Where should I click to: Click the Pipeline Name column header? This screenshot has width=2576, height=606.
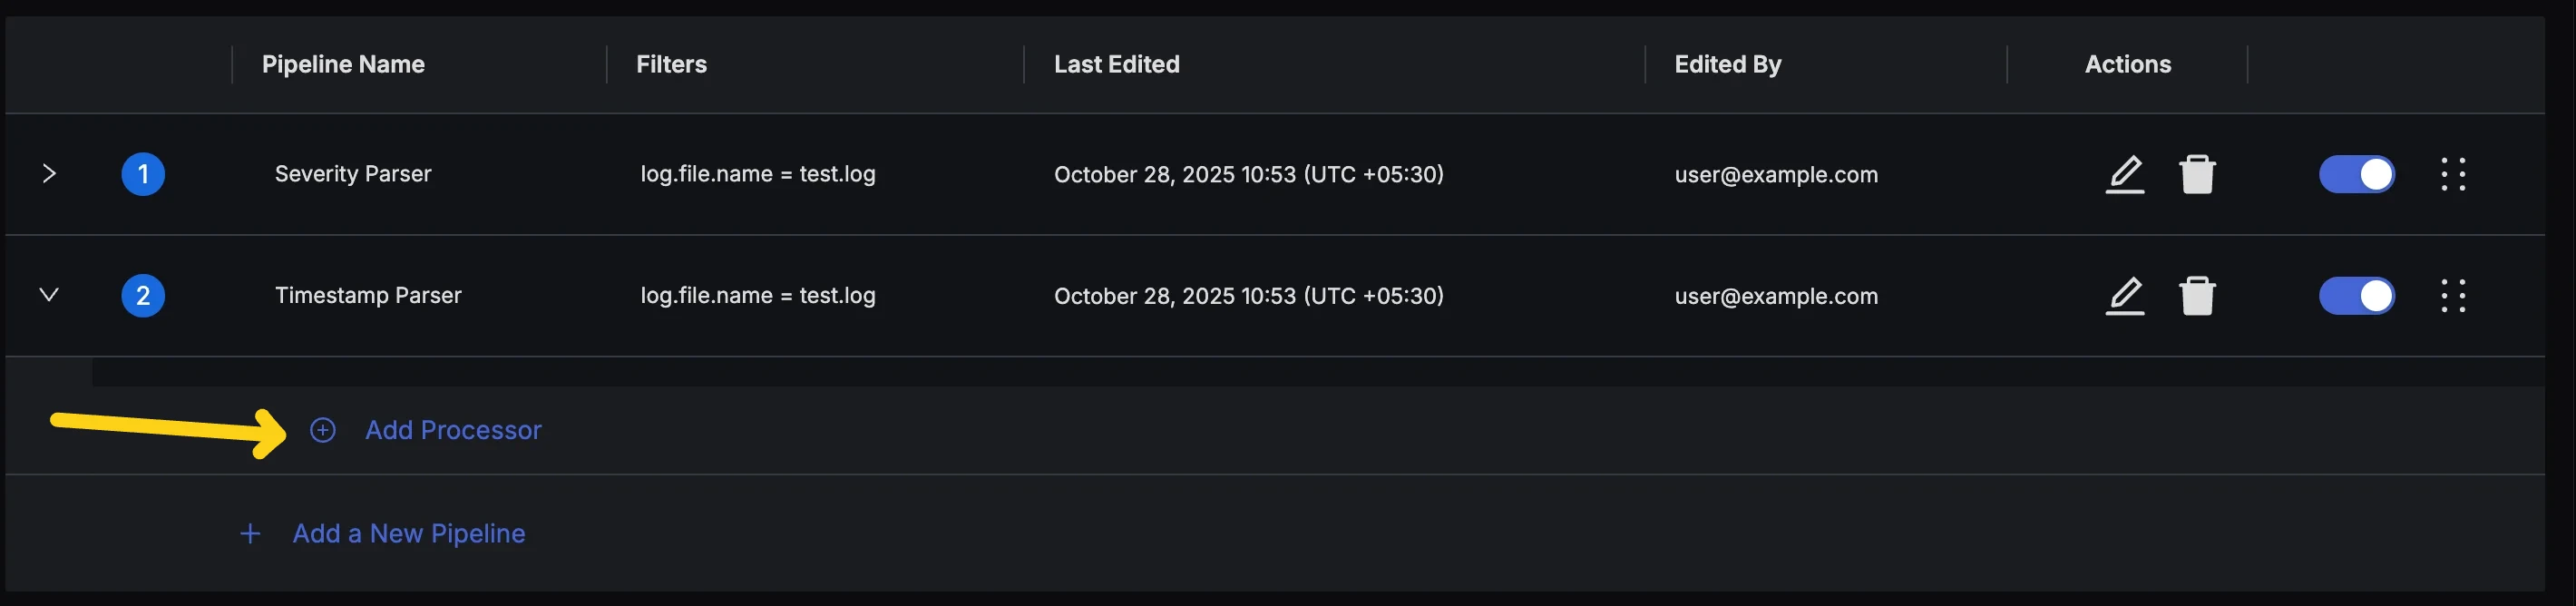[x=343, y=64]
